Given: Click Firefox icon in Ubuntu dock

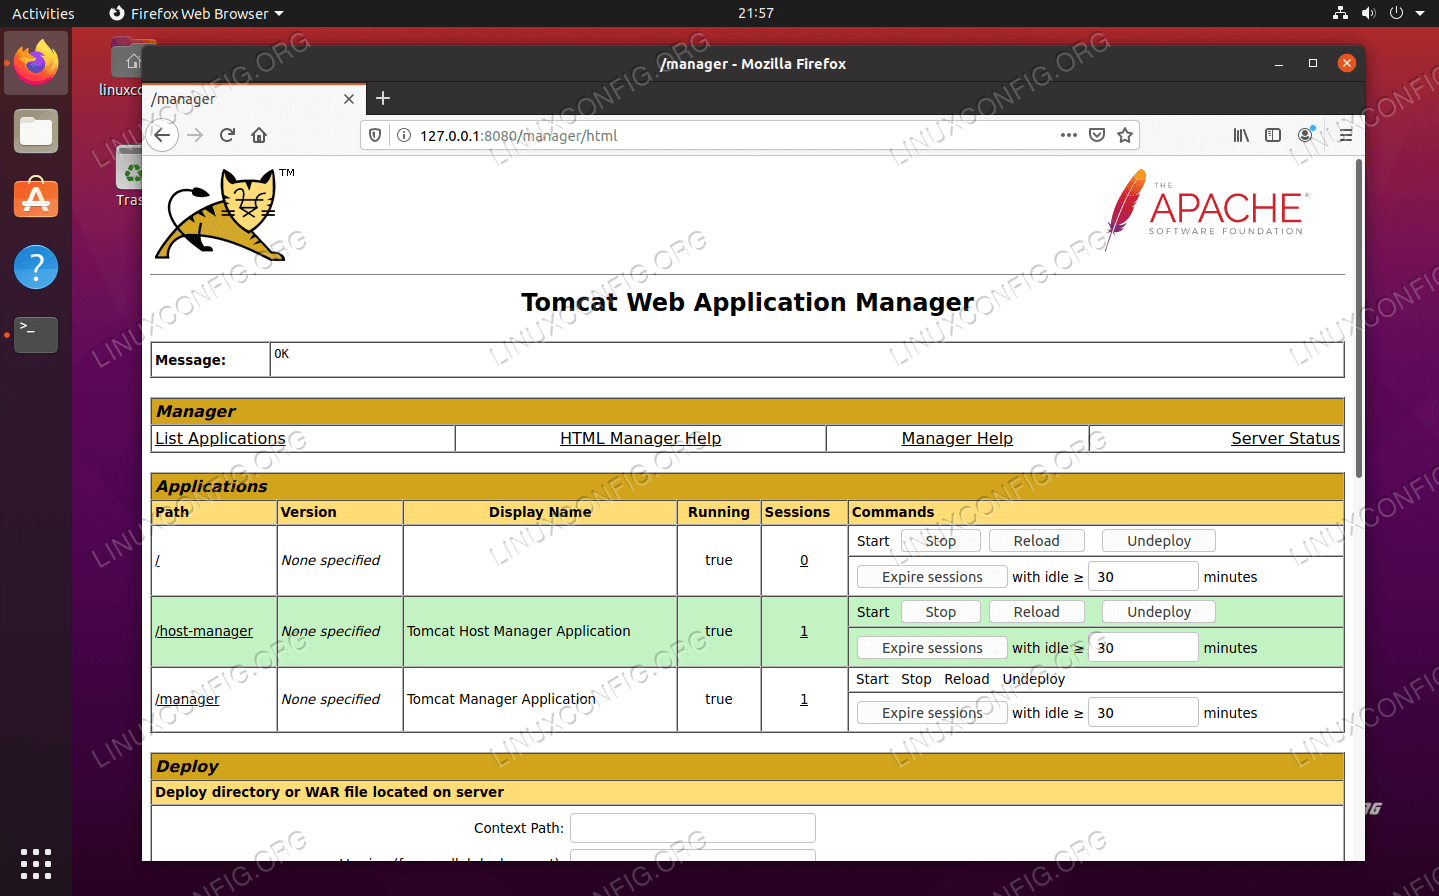Looking at the screenshot, I should tap(36, 63).
